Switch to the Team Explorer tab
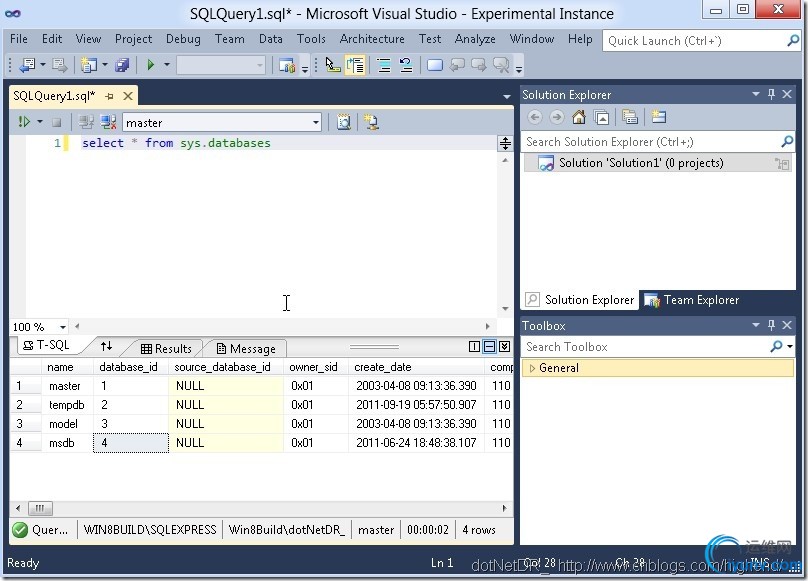808x581 pixels. (x=692, y=300)
